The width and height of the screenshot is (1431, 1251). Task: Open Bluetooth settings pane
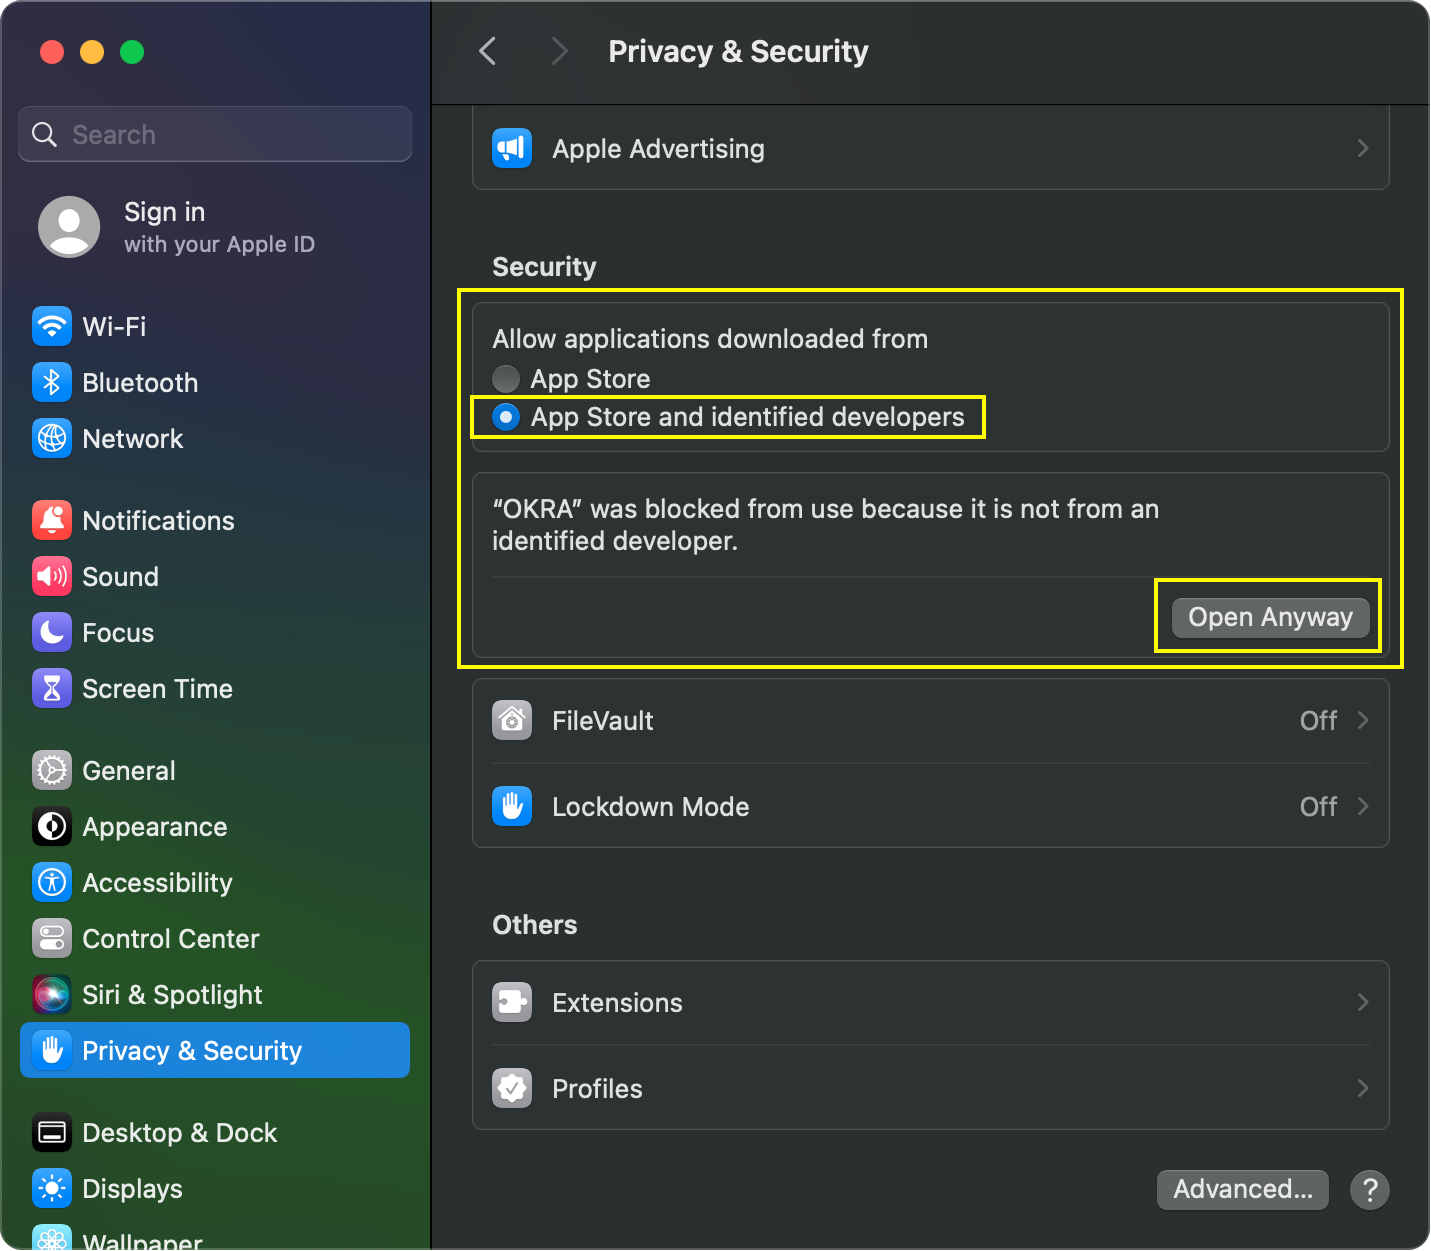215,382
